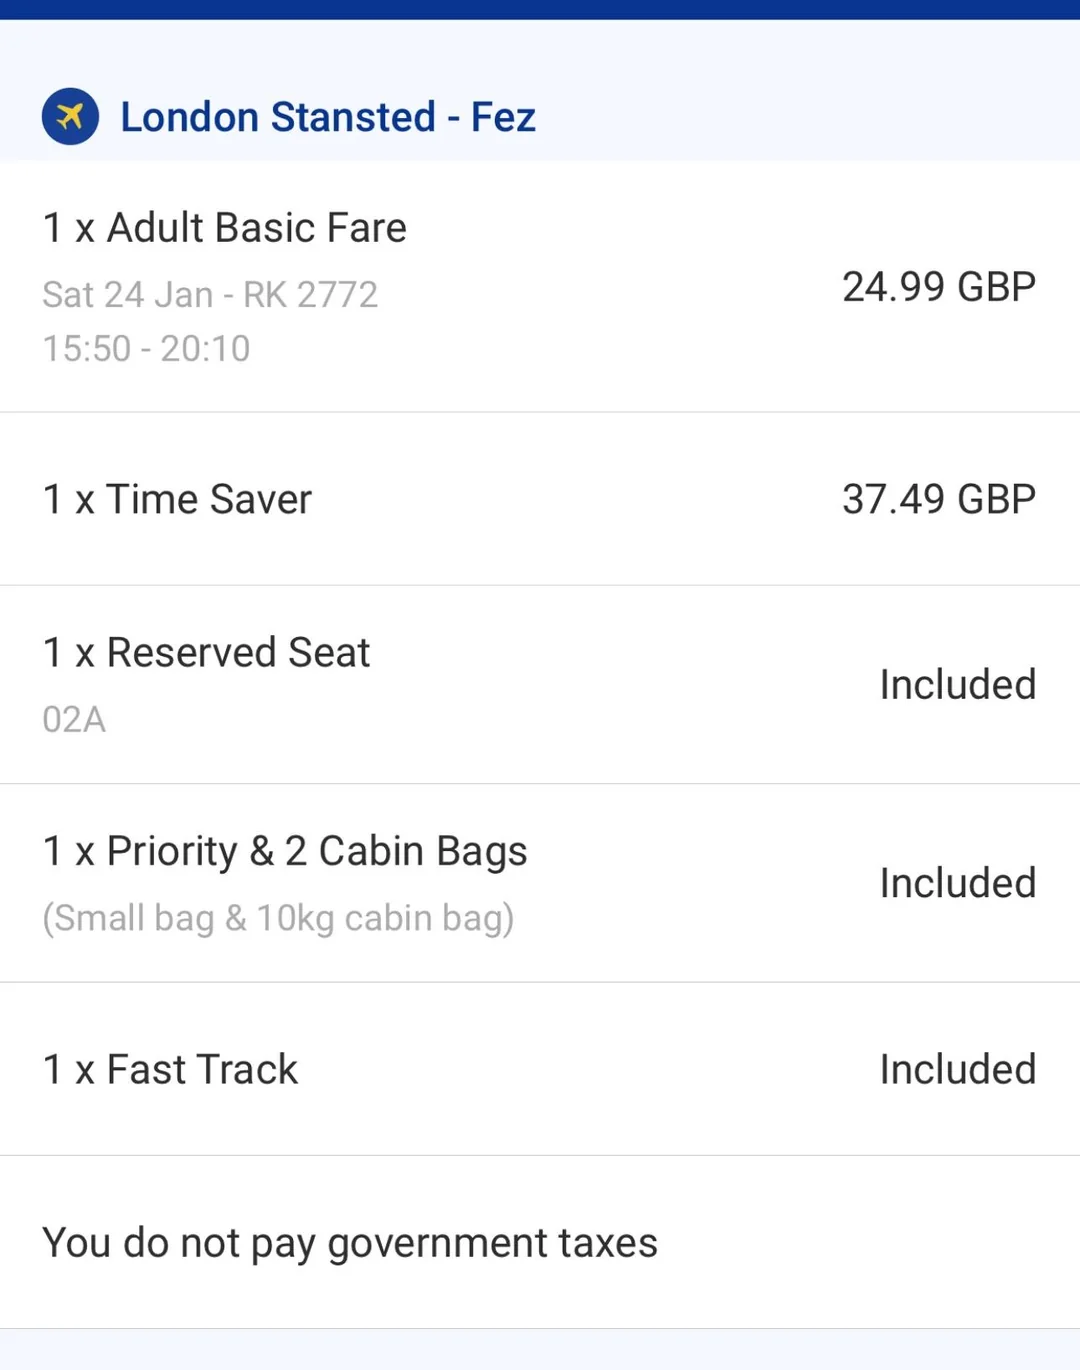Tap the You do not pay government taxes notice

point(350,1243)
